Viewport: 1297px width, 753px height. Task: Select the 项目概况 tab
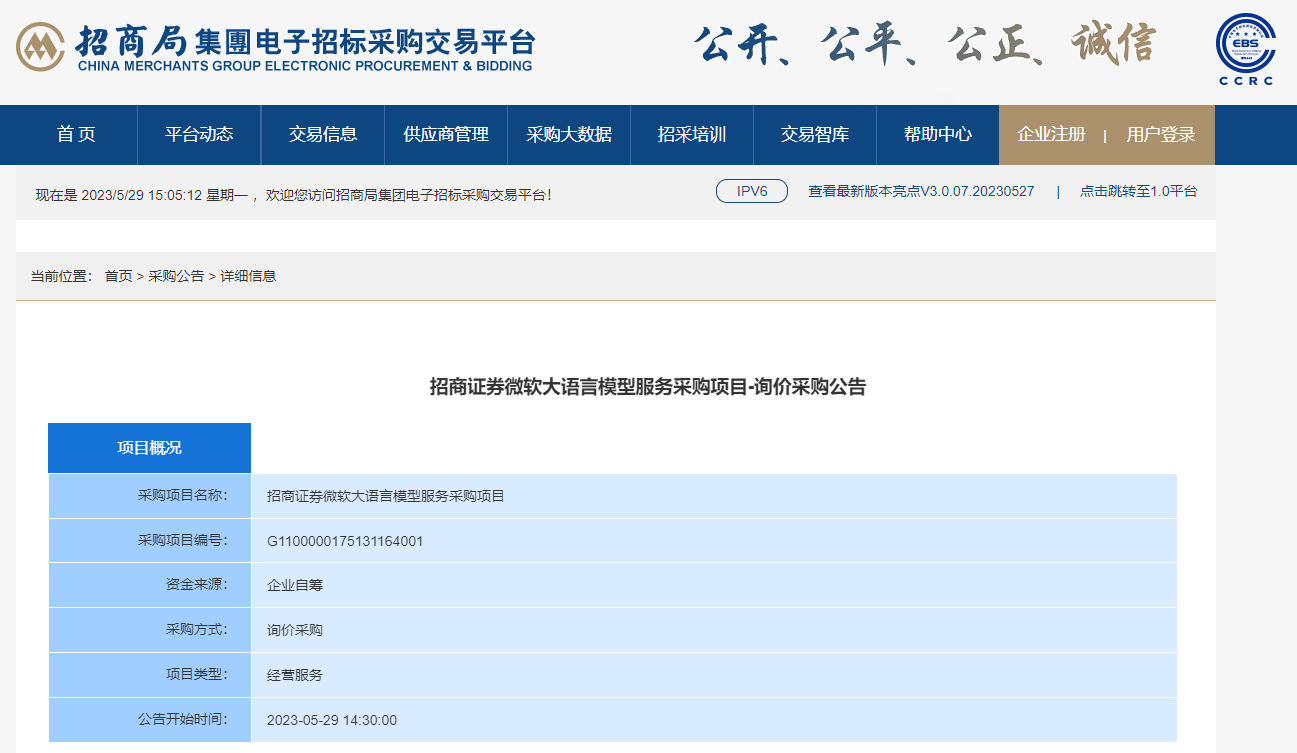pyautogui.click(x=150, y=448)
